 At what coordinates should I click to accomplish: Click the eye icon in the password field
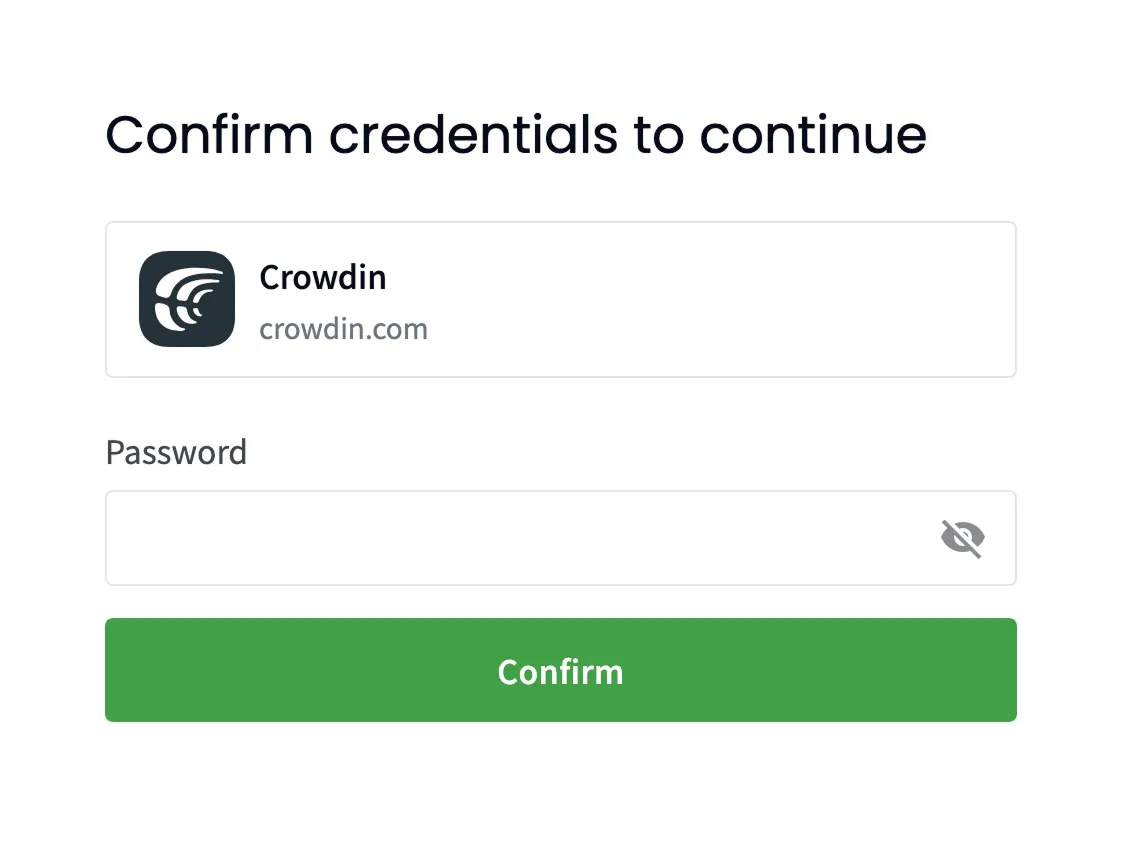point(962,537)
